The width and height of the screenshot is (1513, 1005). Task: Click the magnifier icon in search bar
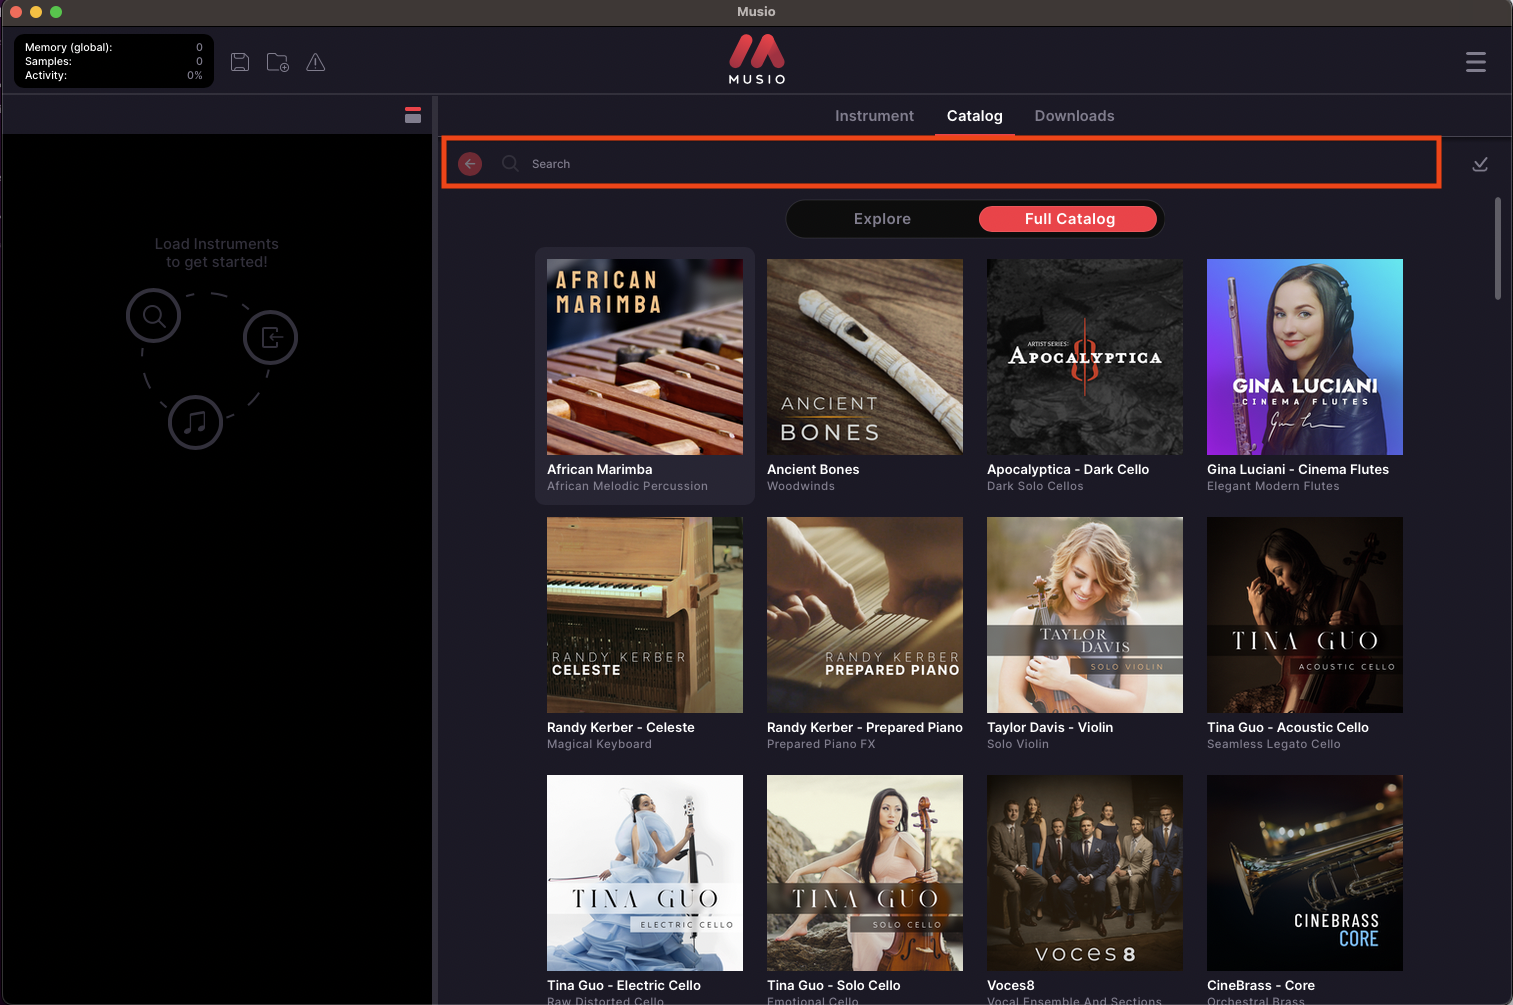pos(510,163)
